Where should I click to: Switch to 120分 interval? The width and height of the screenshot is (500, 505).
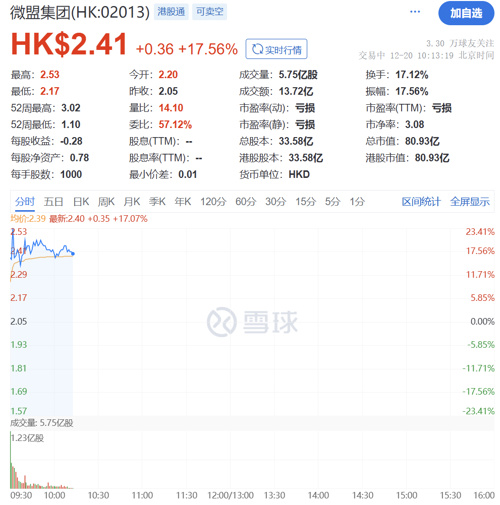click(x=213, y=202)
